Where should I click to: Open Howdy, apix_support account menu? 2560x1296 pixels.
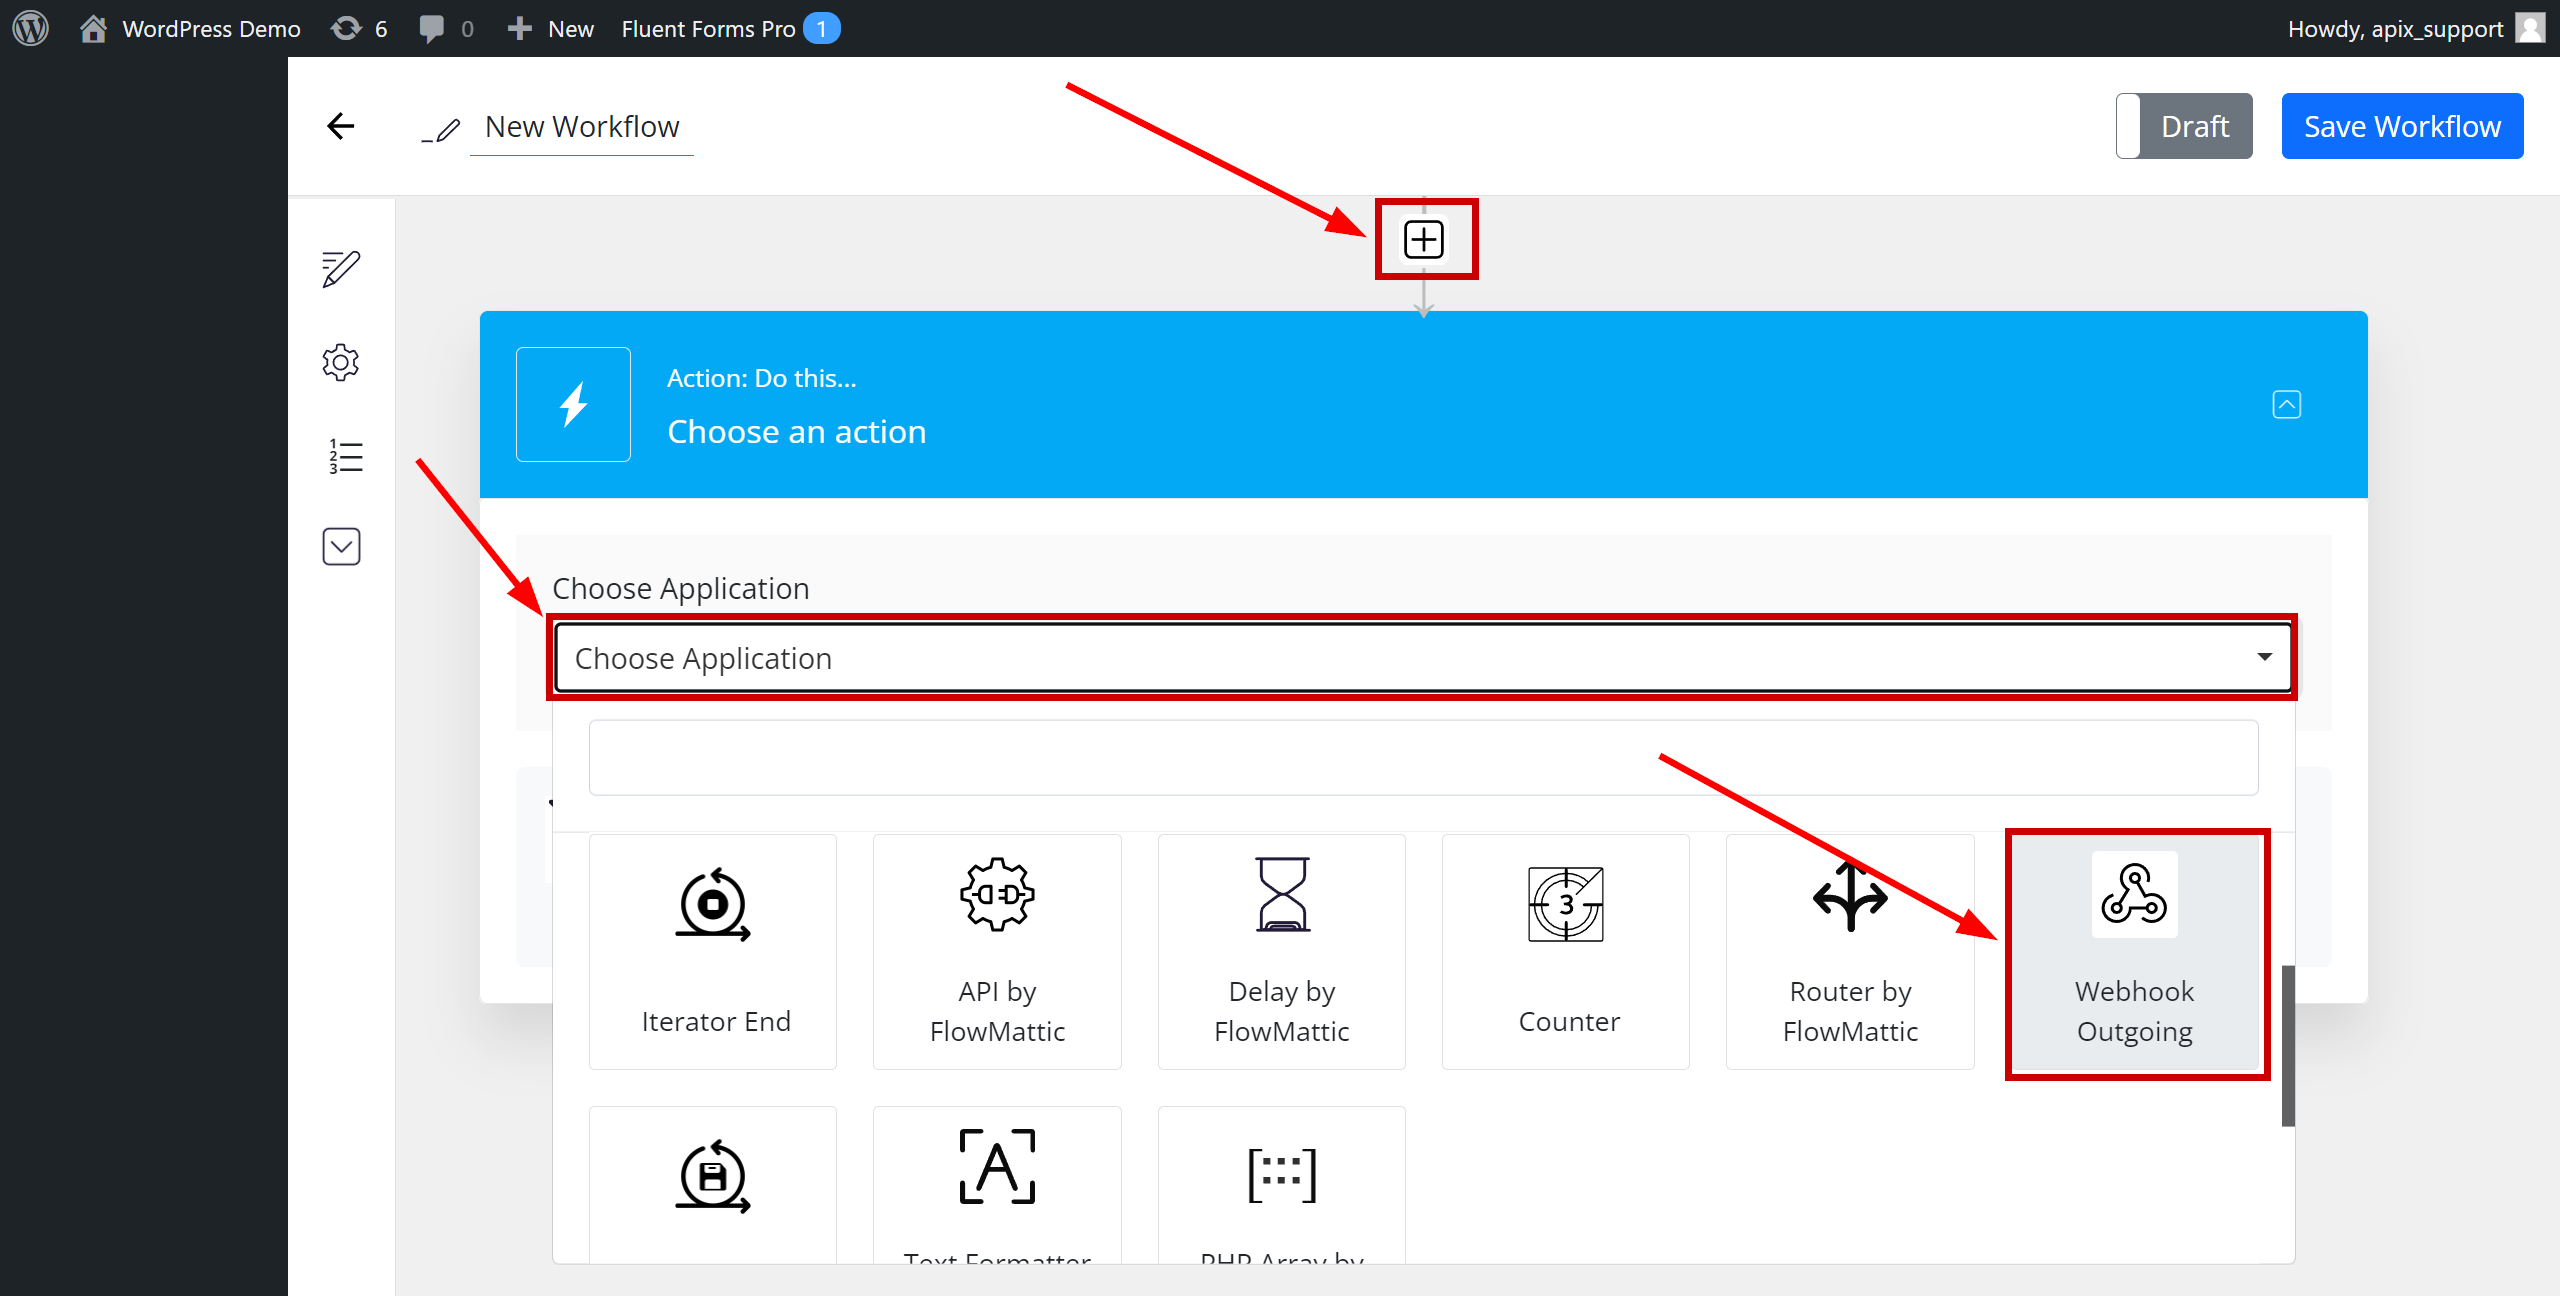[2415, 28]
